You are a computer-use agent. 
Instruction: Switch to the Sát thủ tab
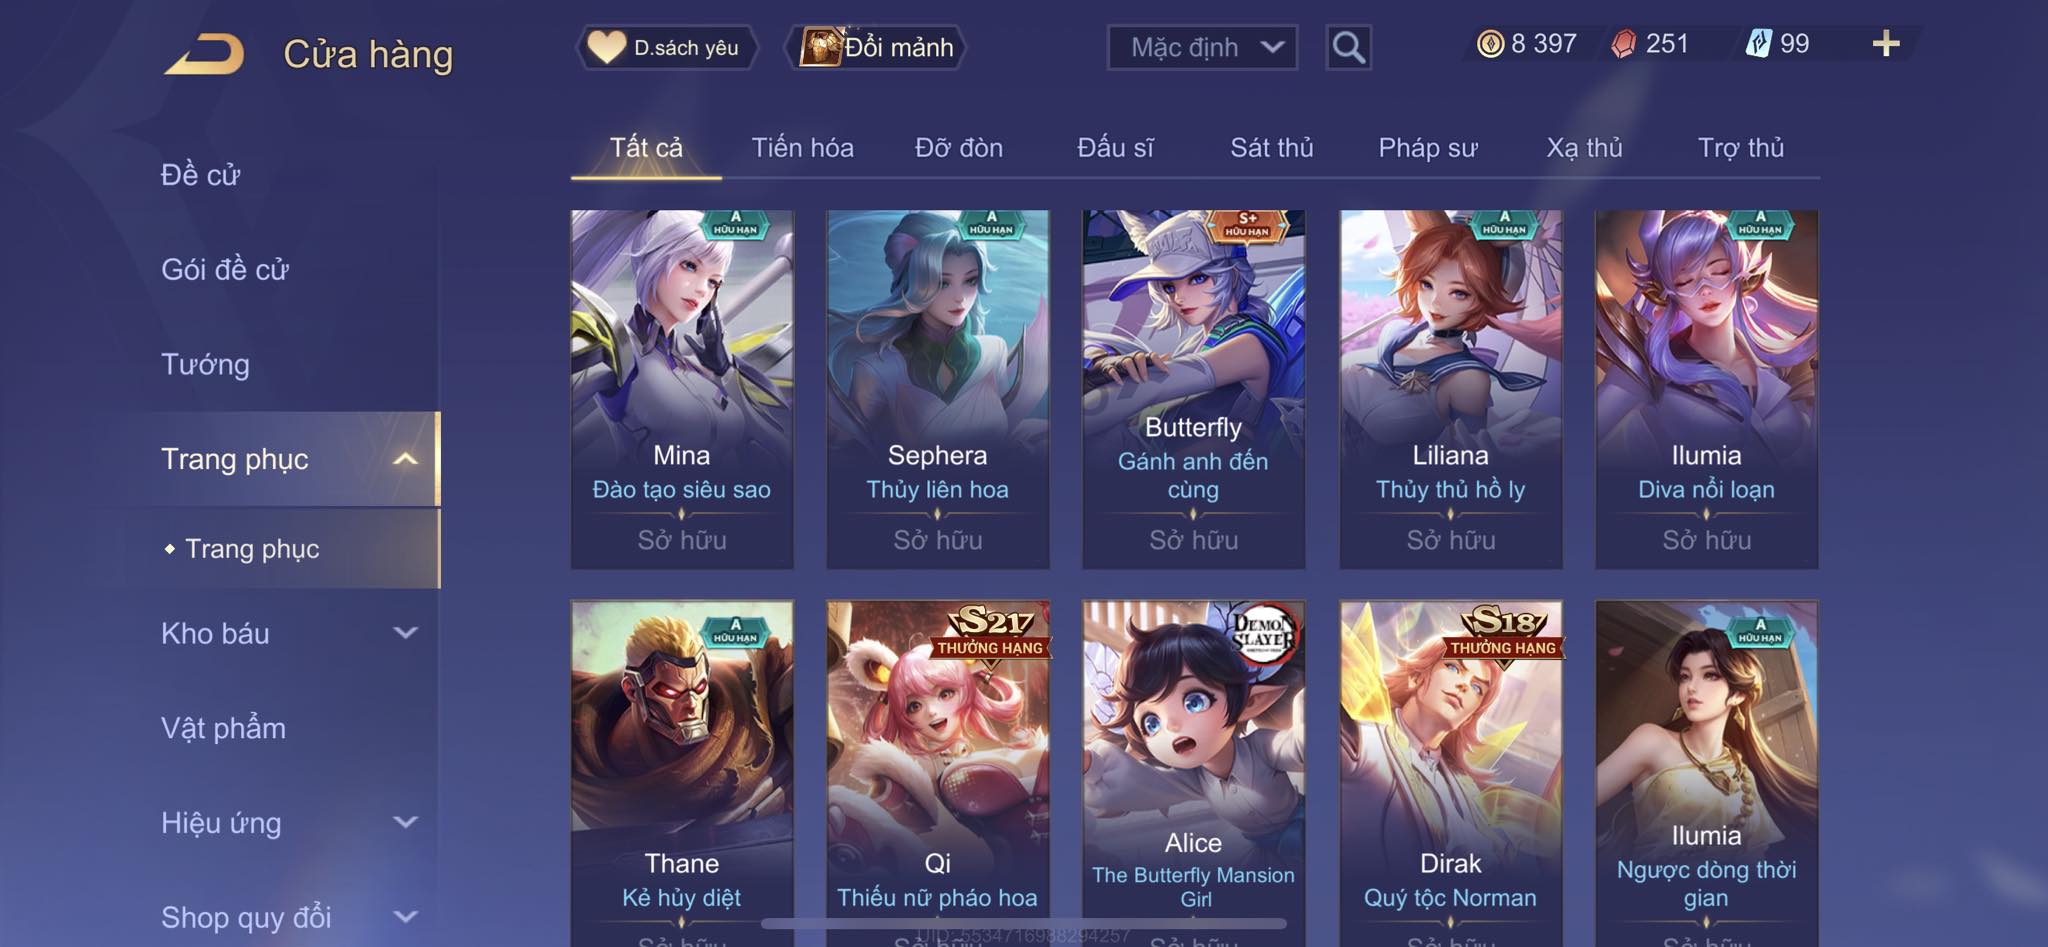[1271, 148]
